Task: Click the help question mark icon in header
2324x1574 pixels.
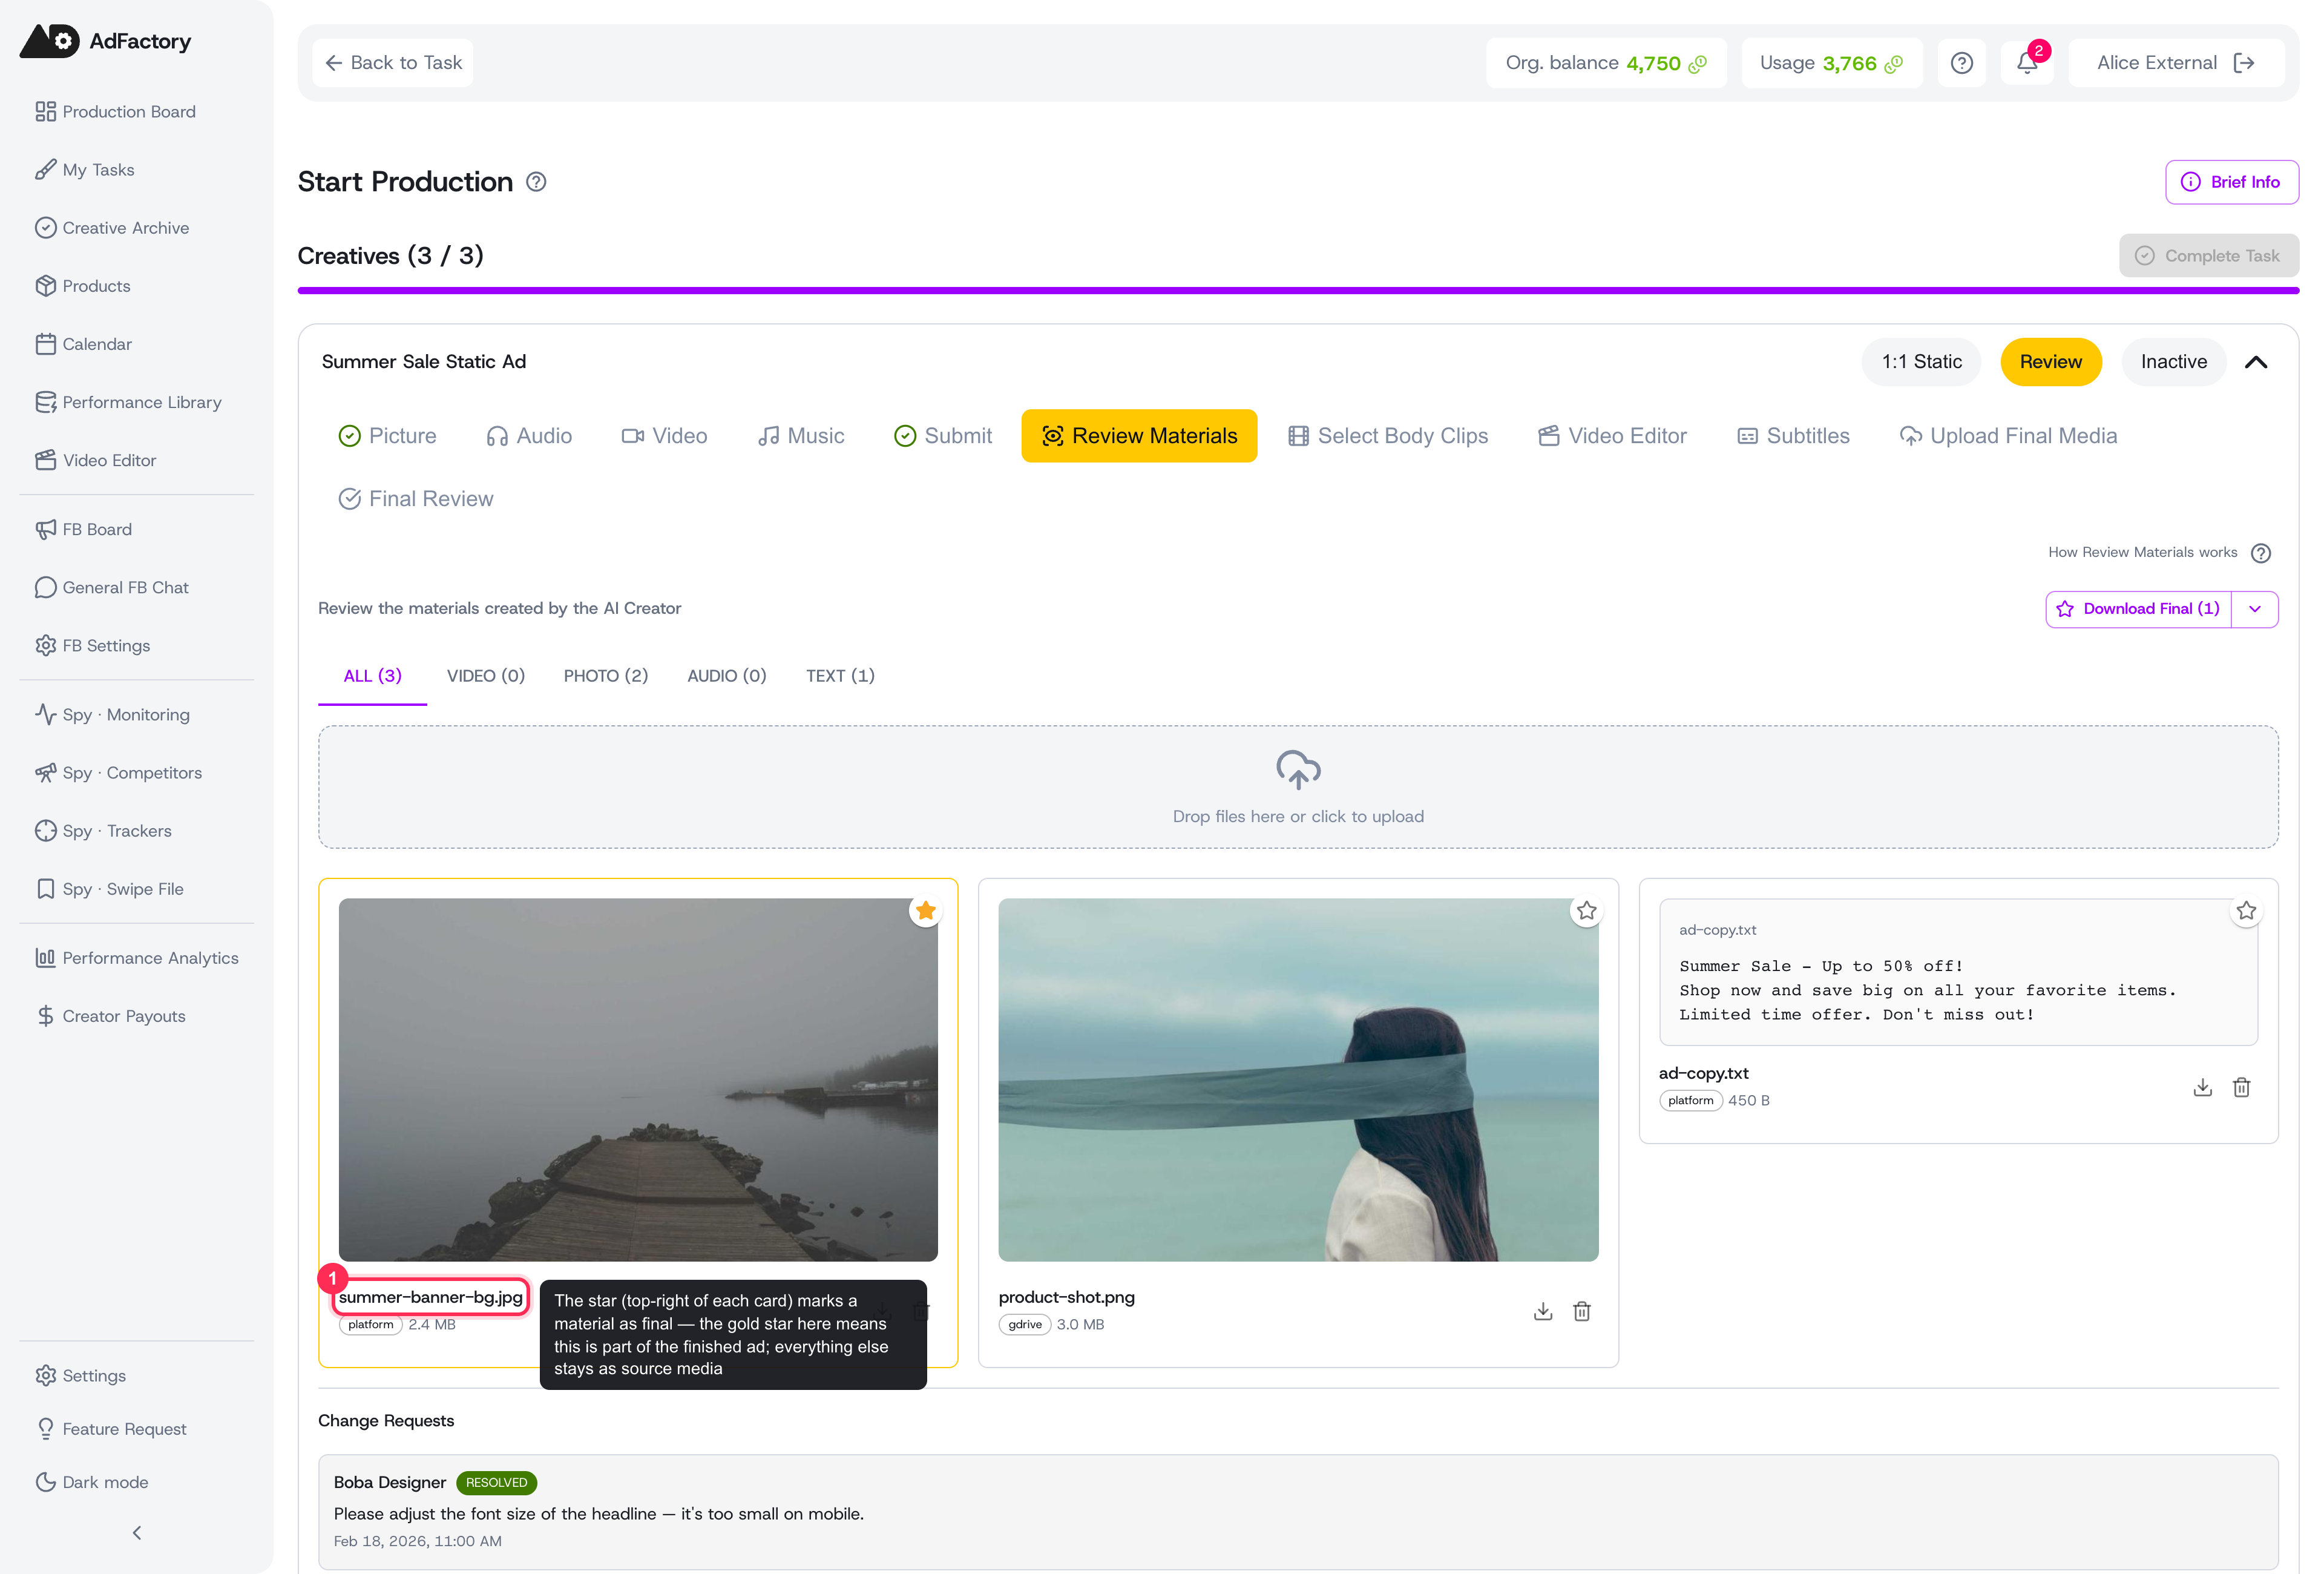Action: click(1962, 63)
